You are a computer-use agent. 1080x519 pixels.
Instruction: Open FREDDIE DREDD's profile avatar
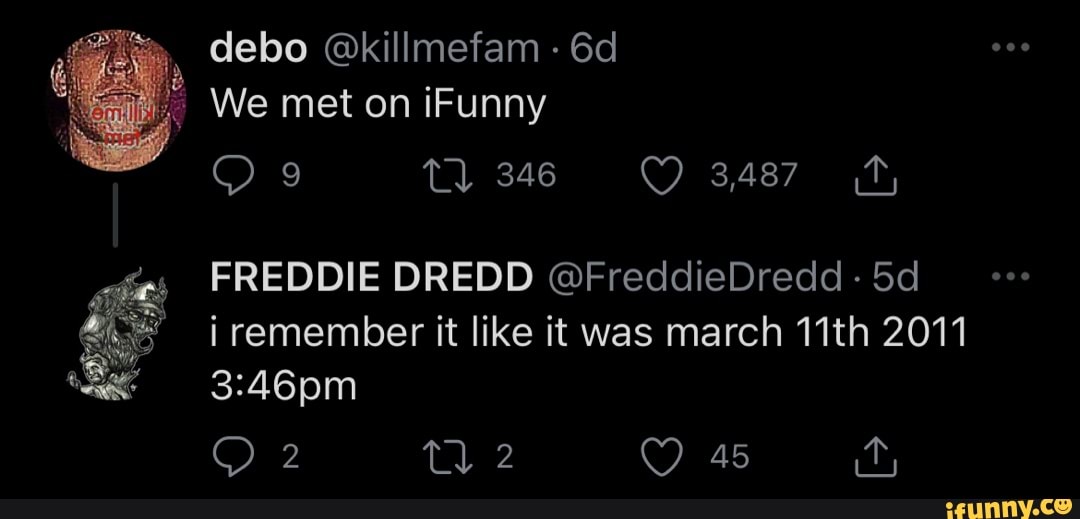tap(117, 330)
